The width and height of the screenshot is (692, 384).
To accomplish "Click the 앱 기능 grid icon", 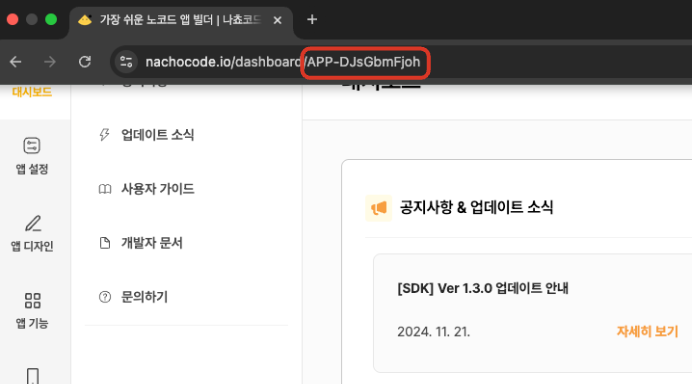I will (32, 301).
